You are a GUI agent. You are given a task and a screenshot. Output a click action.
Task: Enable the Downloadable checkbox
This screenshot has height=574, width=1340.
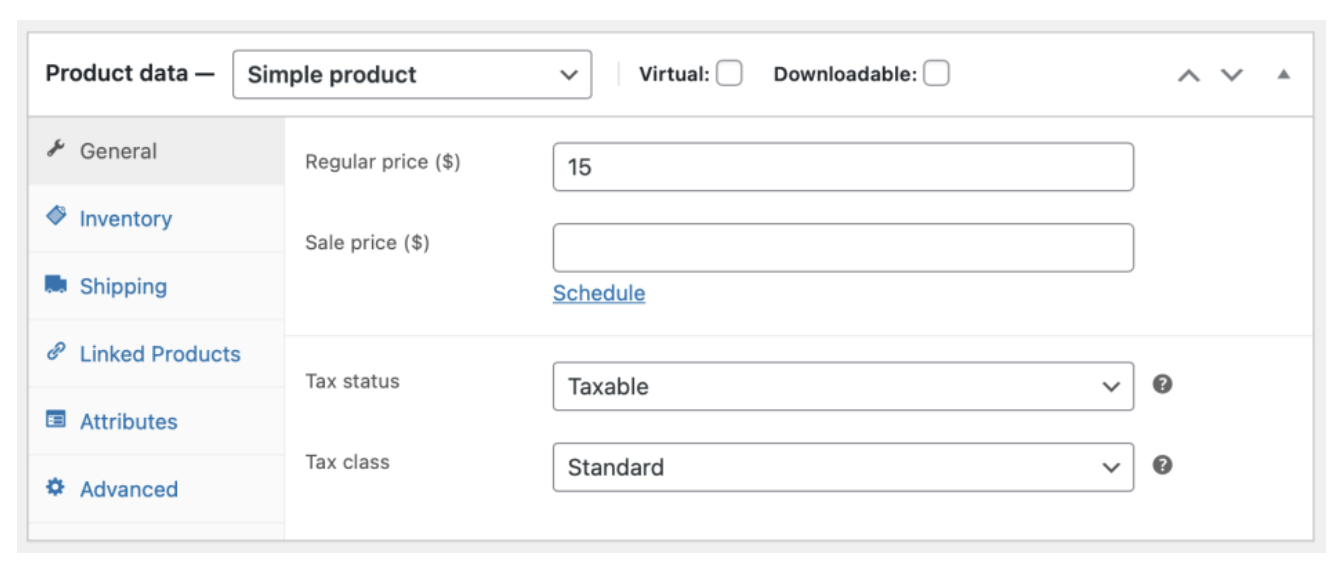point(936,74)
